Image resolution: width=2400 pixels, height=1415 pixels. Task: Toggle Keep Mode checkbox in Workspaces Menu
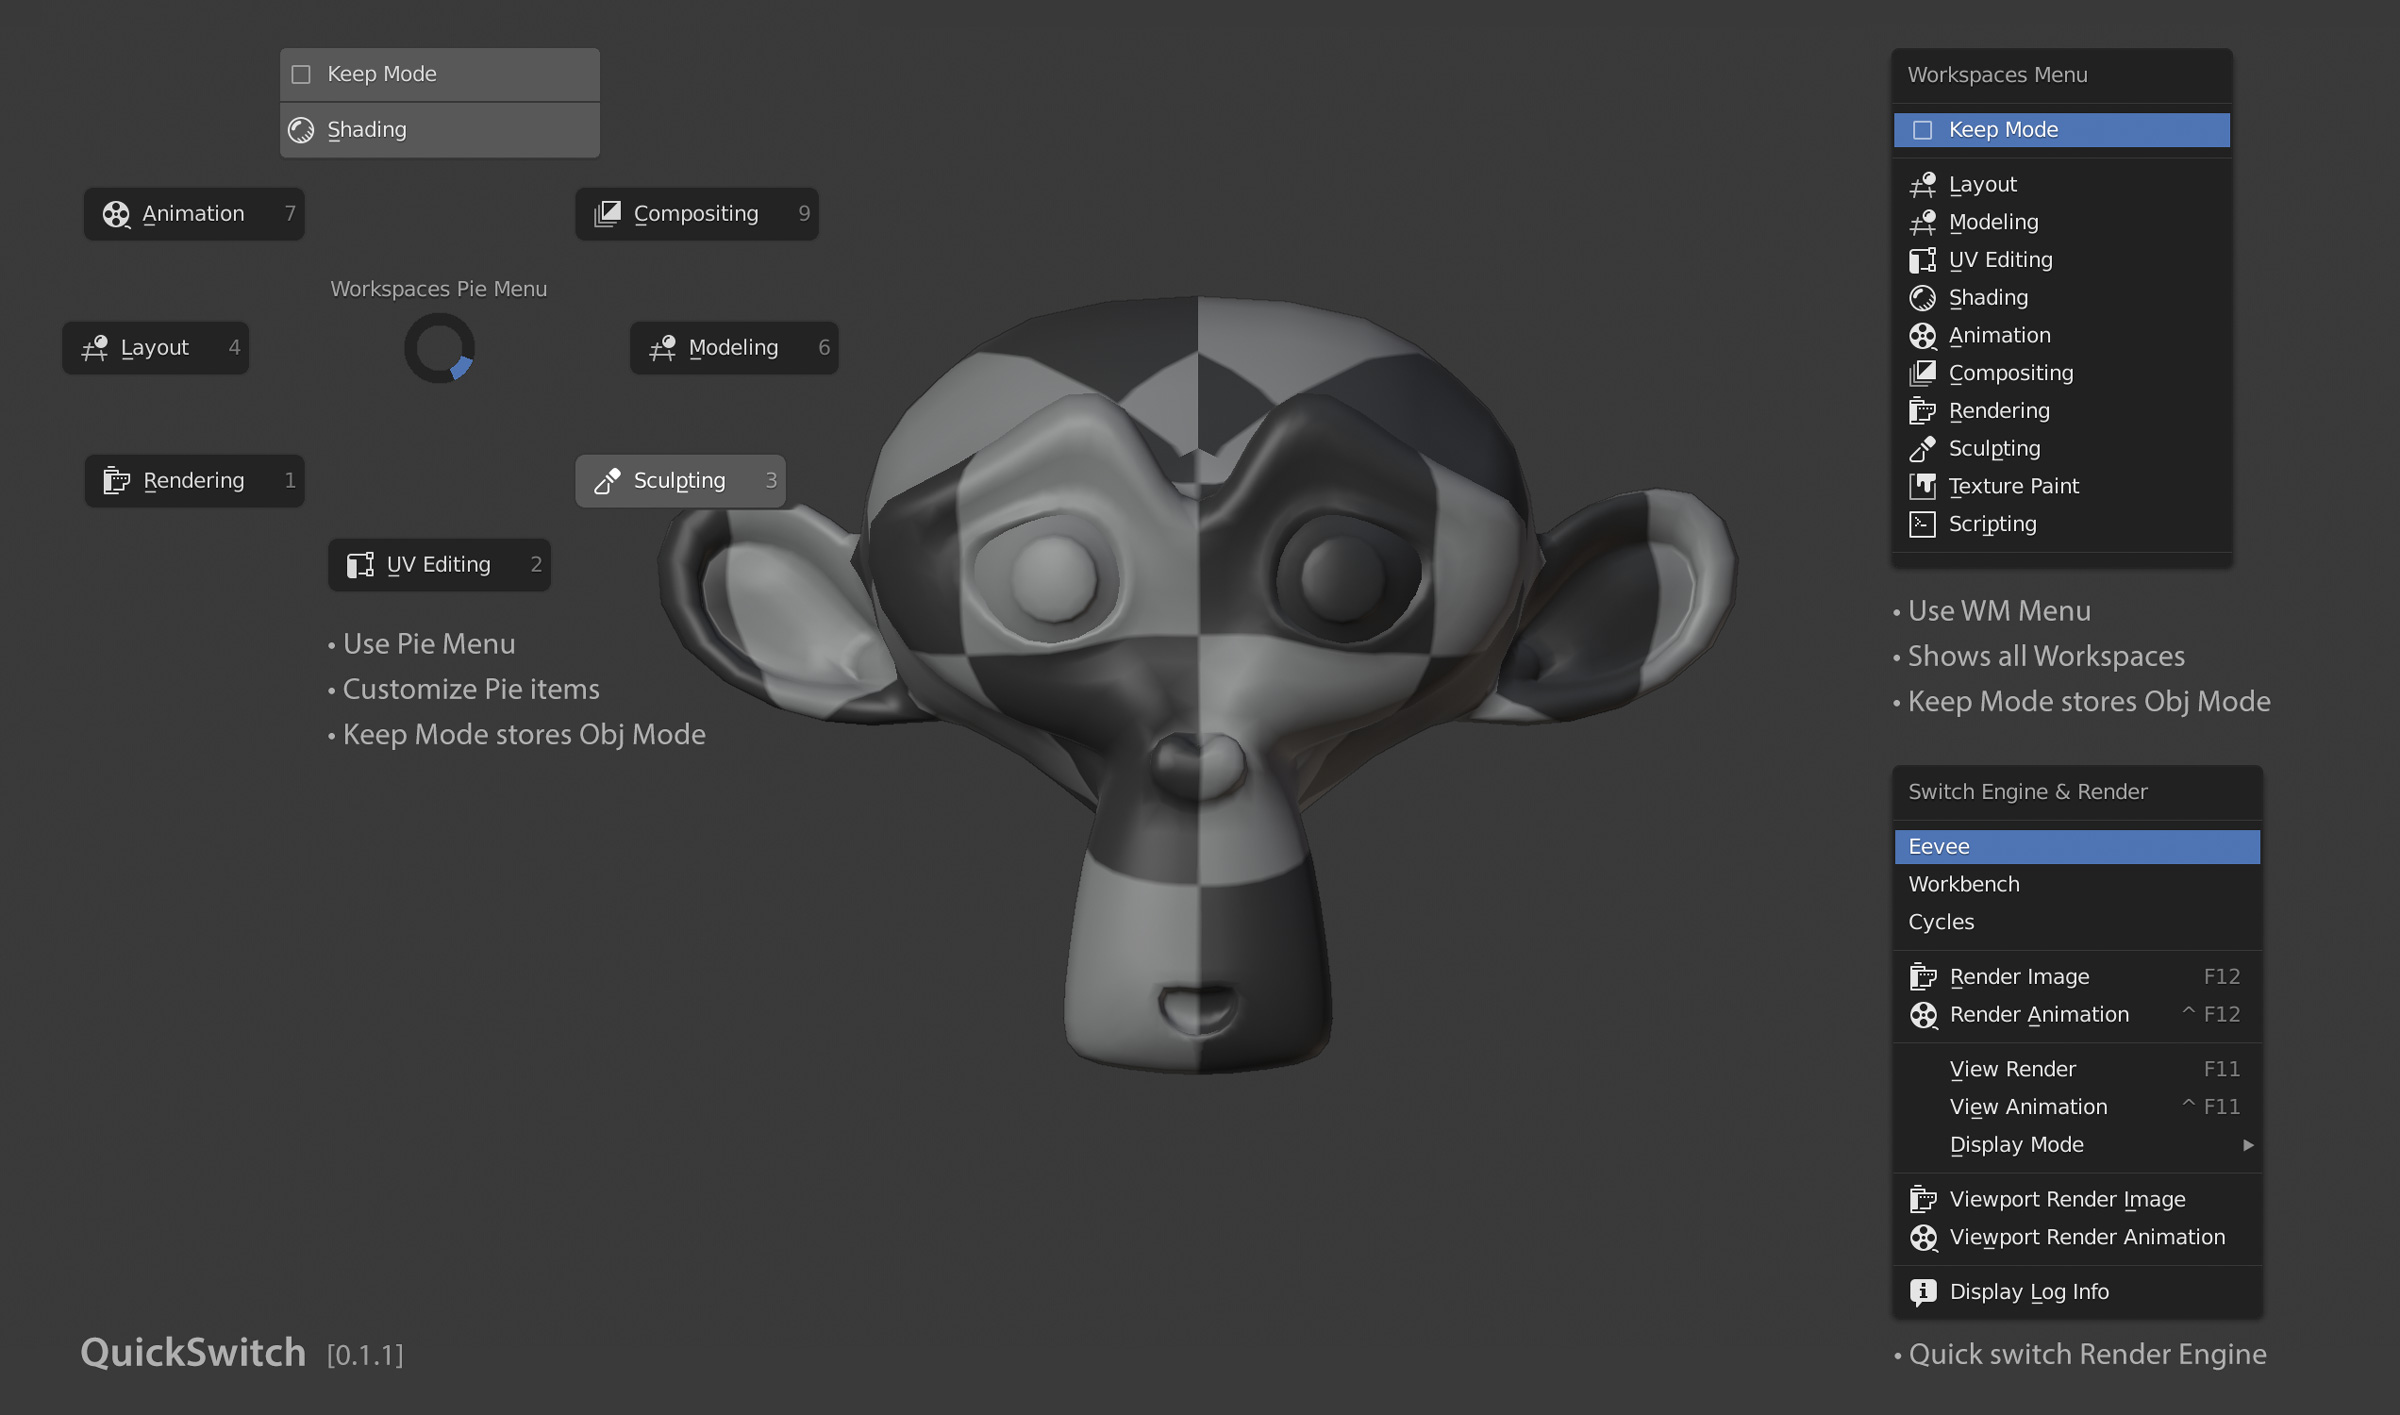tap(1922, 130)
